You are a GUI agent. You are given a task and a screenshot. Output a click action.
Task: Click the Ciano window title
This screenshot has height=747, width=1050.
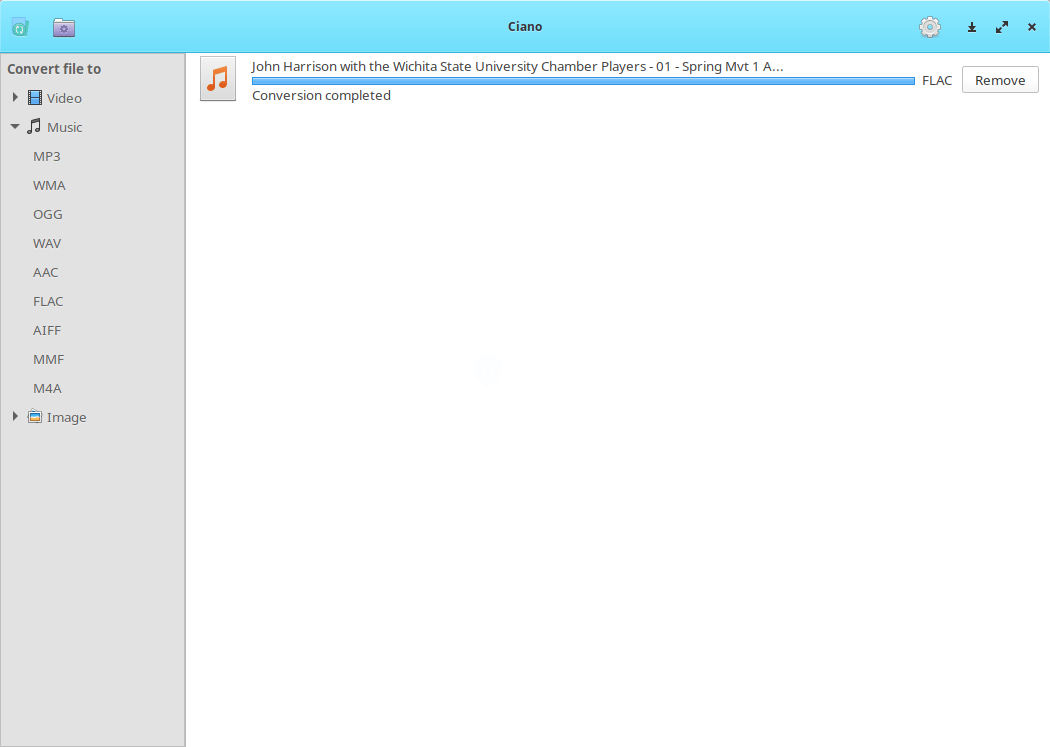pos(525,27)
